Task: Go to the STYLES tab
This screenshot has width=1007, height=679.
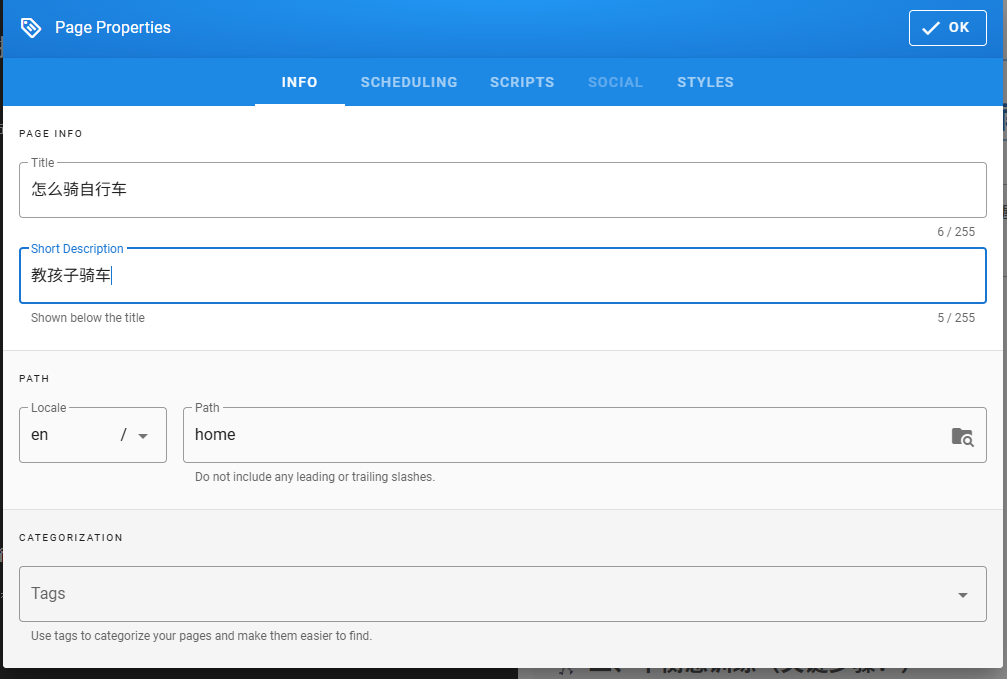Action: coord(705,82)
